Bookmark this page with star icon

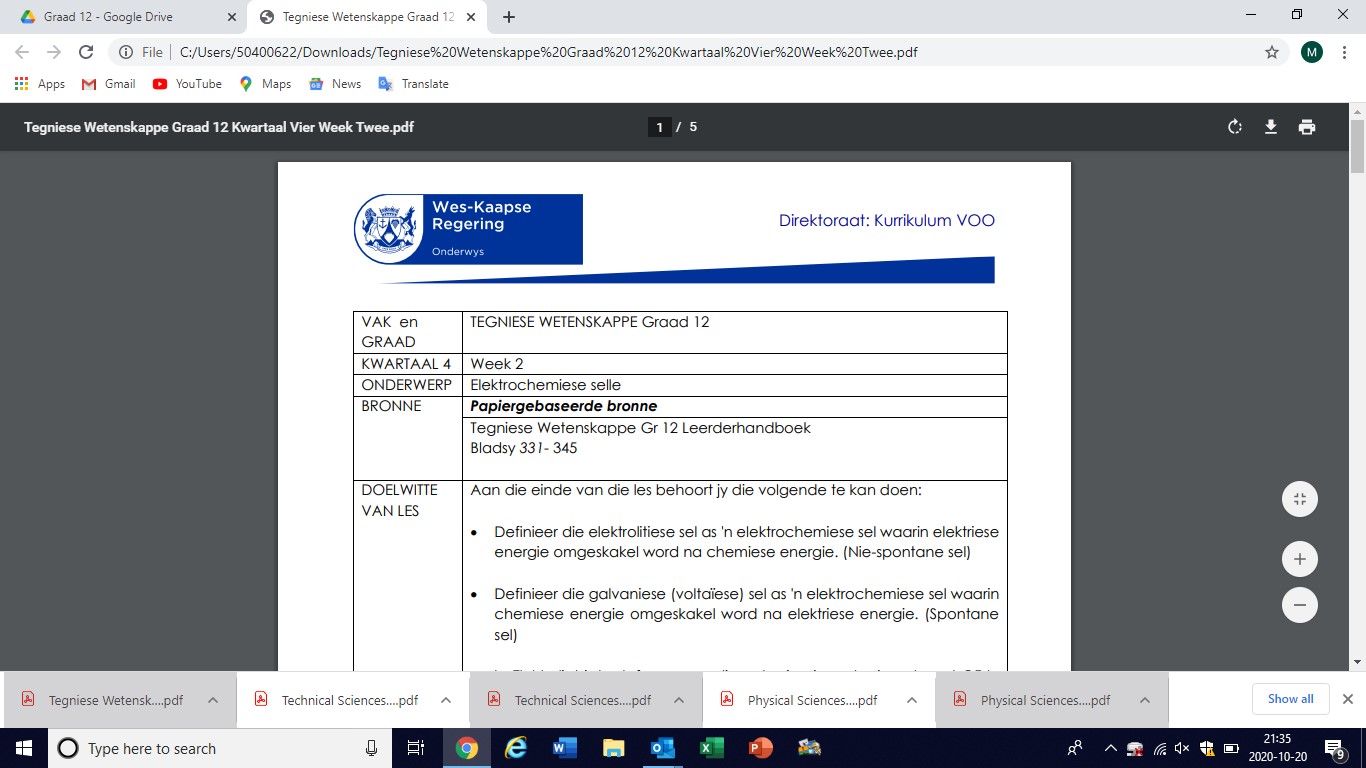pyautogui.click(x=1272, y=52)
